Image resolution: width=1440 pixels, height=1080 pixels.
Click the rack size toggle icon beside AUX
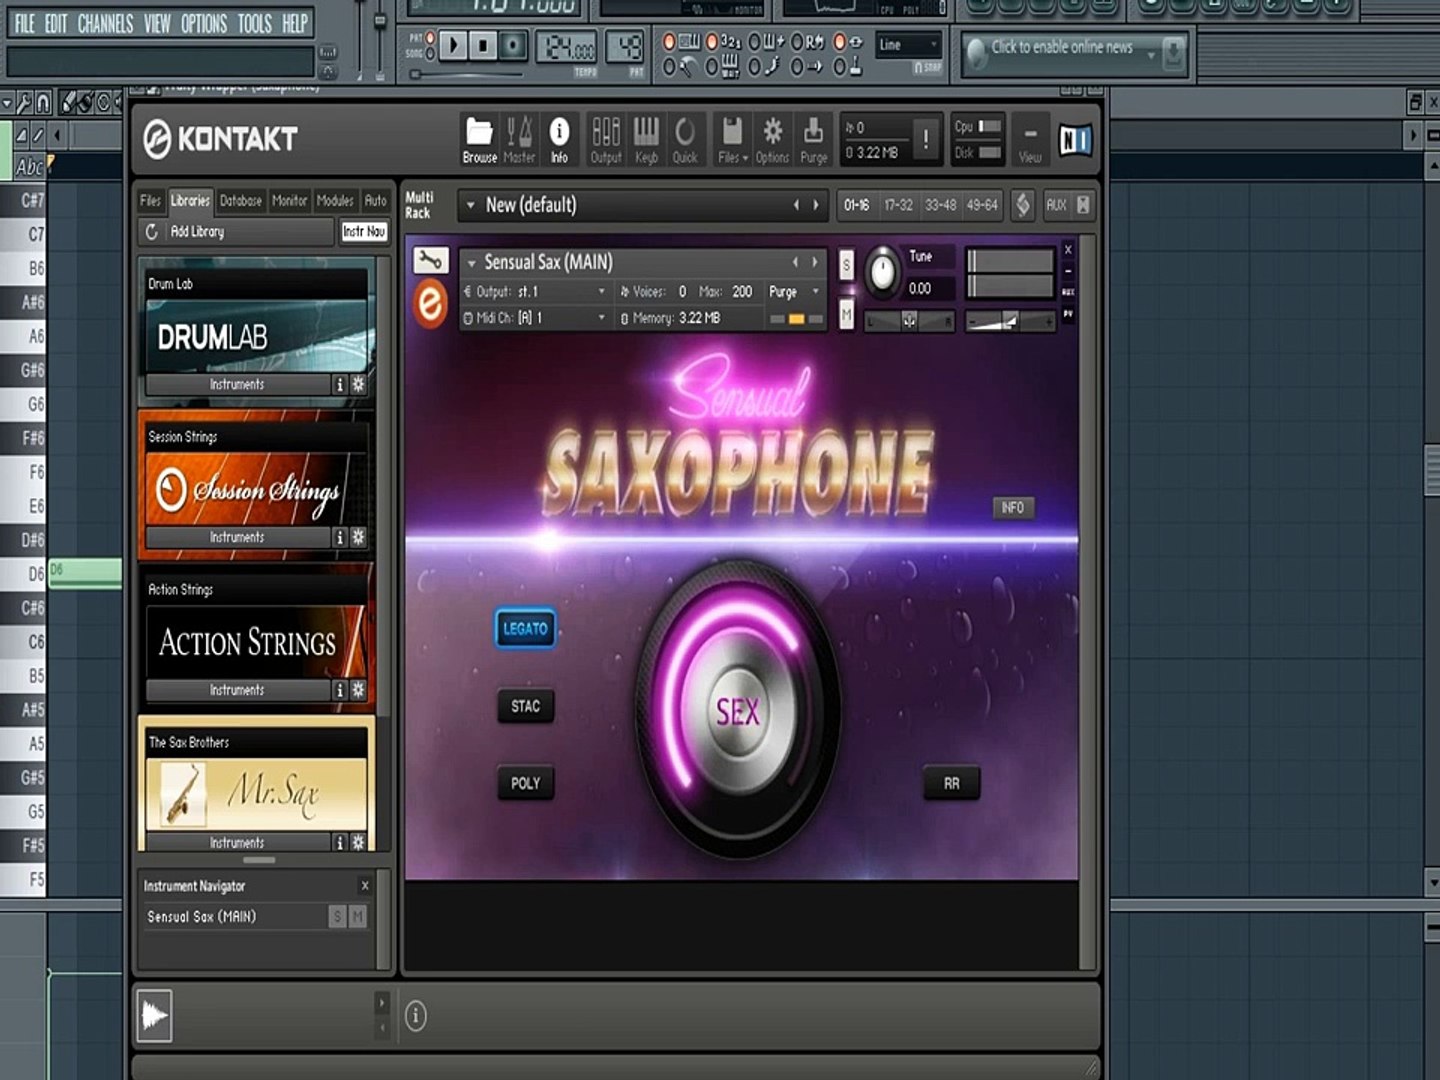click(1083, 205)
